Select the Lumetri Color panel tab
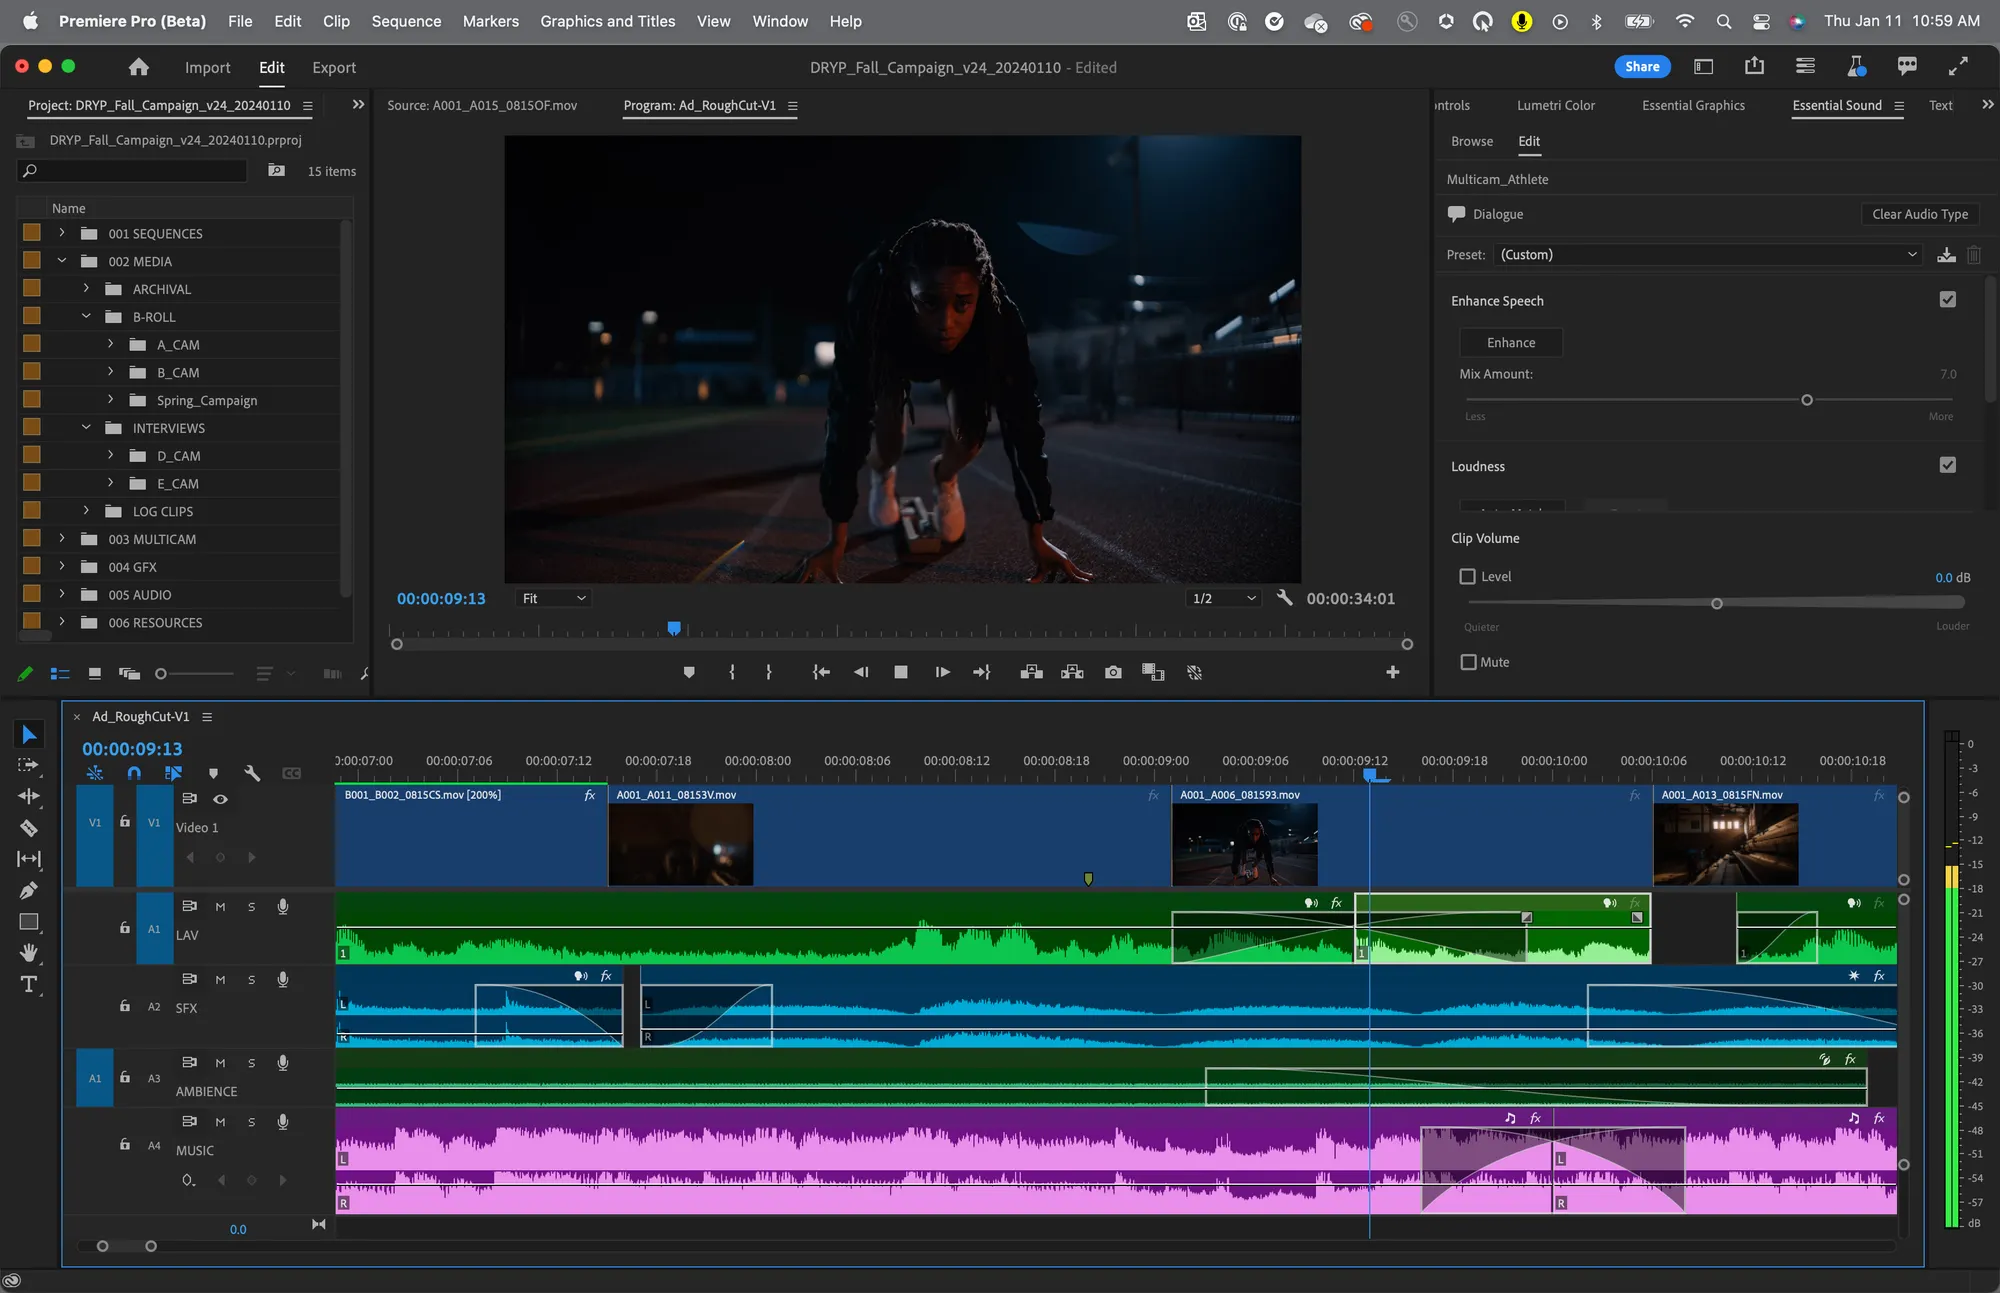The height and width of the screenshot is (1293, 2000). click(1555, 103)
